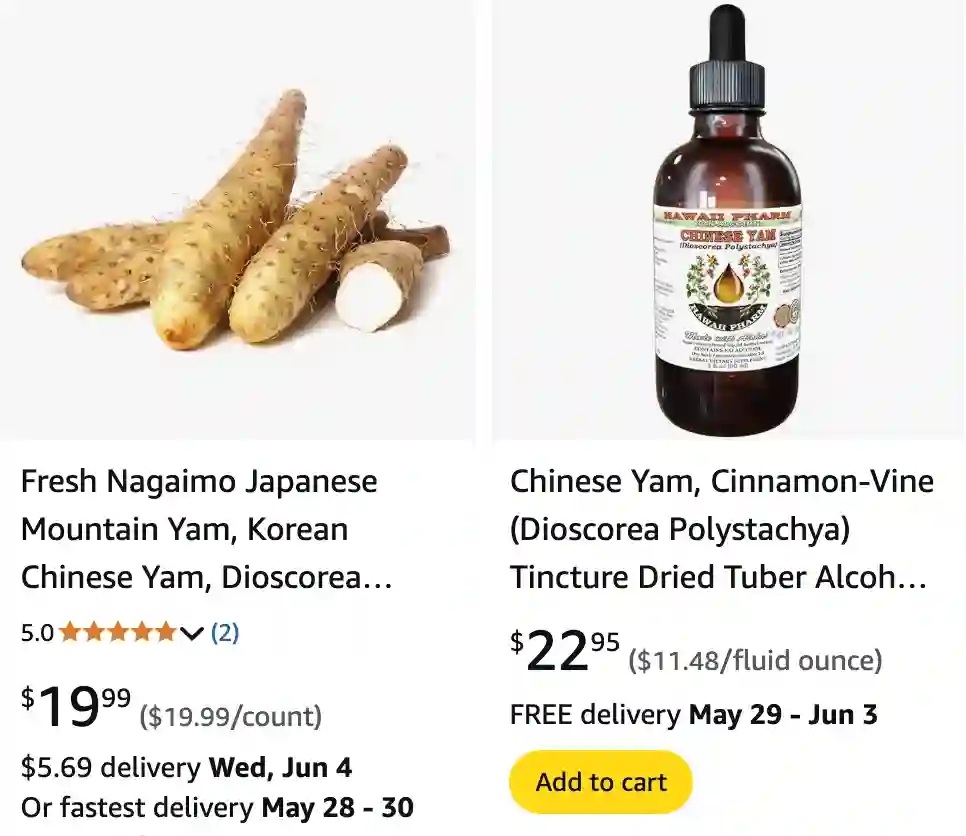Image resolution: width=966 pixels, height=836 pixels.
Task: Add the Chinese Yam tincture to cart
Action: (601, 782)
